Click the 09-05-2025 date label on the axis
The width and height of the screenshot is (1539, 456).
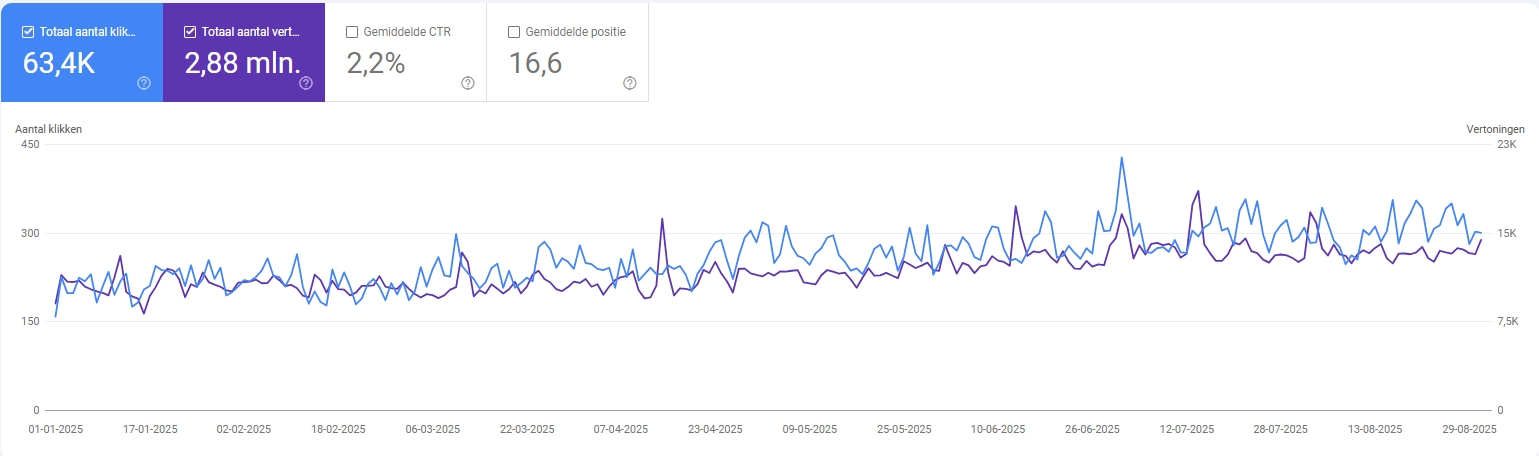pos(809,429)
